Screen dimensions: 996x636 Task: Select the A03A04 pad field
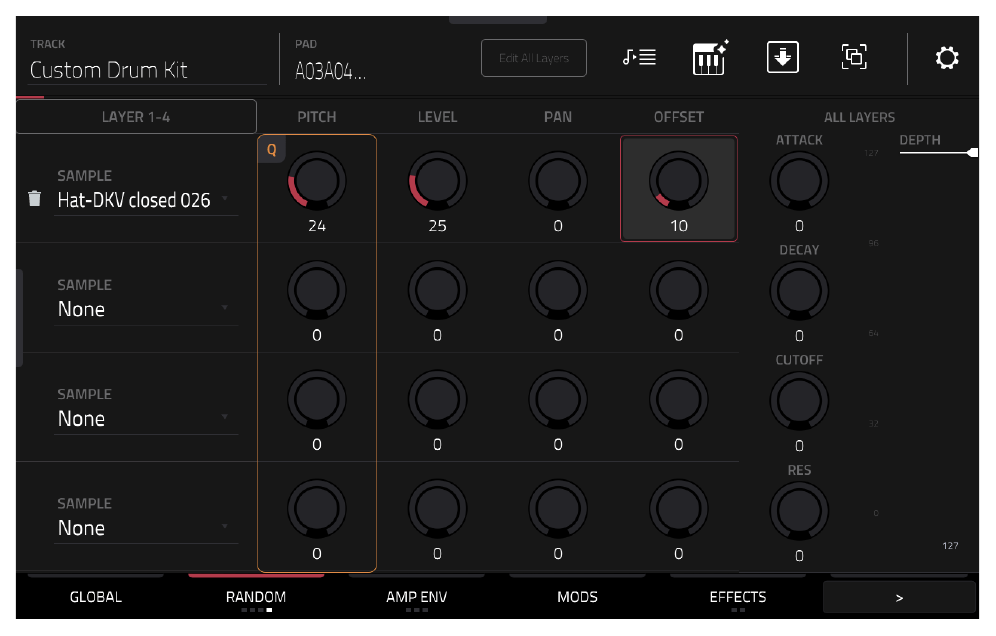[x=330, y=71]
